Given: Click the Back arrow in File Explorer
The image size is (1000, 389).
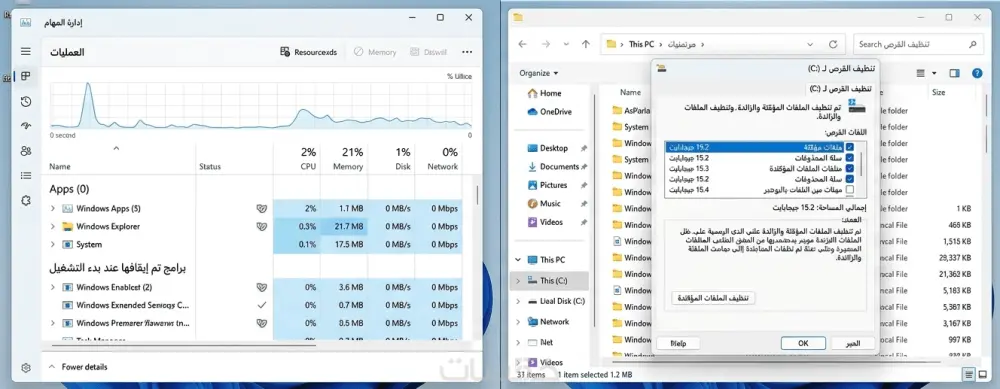Looking at the screenshot, I should 522,44.
